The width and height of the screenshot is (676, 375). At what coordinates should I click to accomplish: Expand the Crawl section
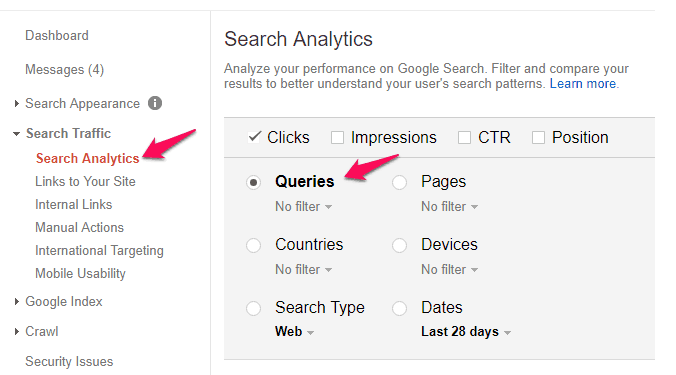pos(16,331)
